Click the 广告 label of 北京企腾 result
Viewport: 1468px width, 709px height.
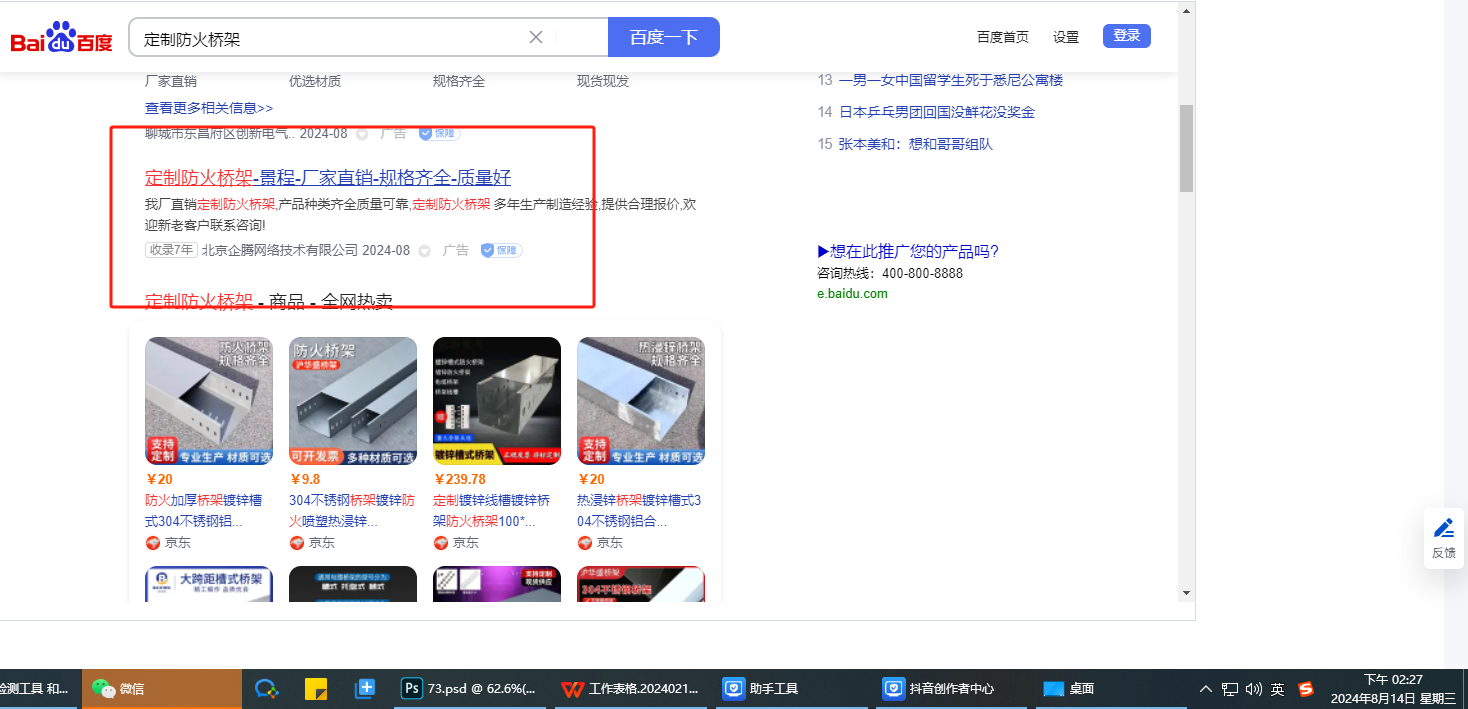[x=456, y=250]
